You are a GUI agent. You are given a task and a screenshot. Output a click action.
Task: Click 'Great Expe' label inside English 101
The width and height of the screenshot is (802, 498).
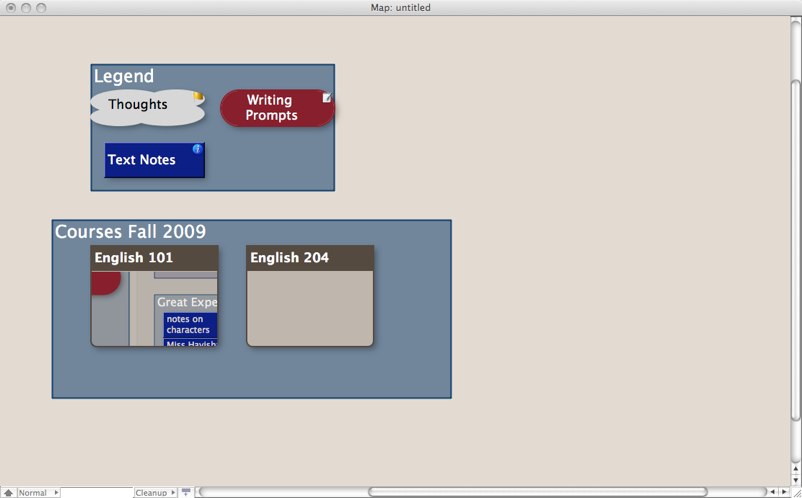pos(187,302)
